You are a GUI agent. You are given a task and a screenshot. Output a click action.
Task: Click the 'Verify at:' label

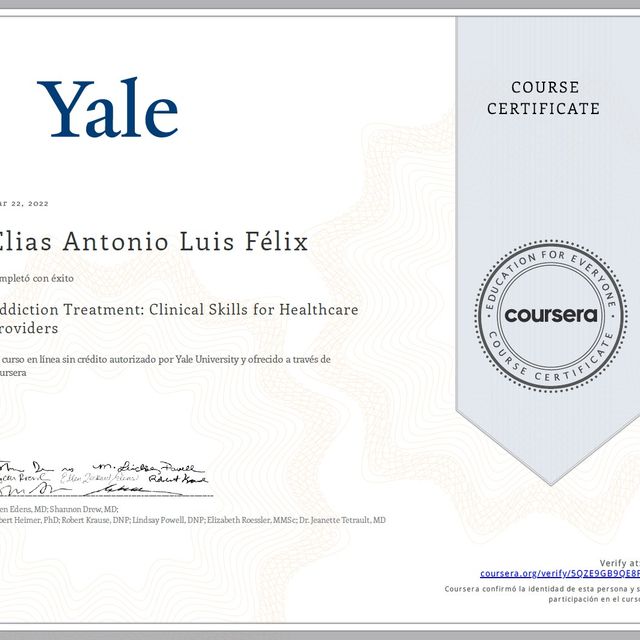point(620,563)
